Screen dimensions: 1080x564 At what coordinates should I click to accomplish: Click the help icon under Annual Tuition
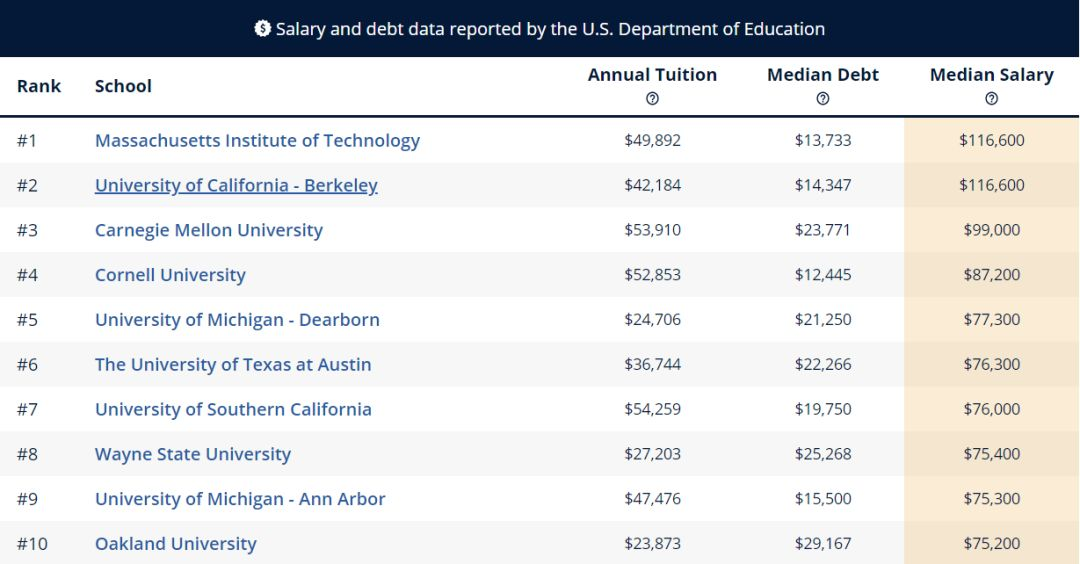coord(652,99)
